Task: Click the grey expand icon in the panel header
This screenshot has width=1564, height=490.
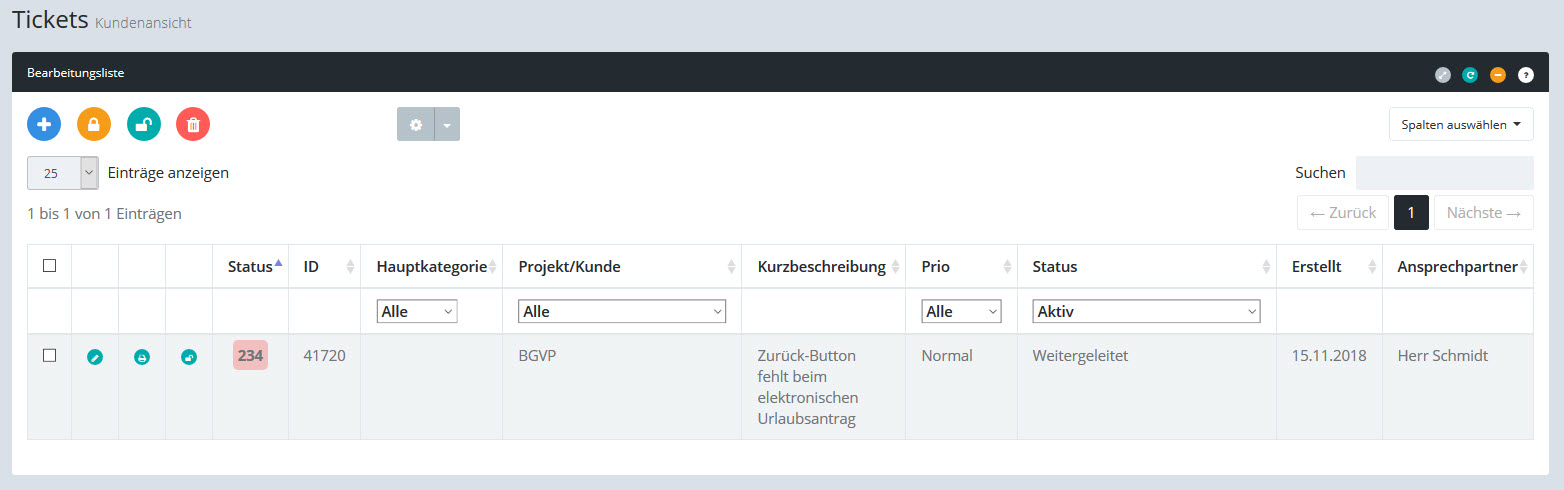Action: point(1442,74)
